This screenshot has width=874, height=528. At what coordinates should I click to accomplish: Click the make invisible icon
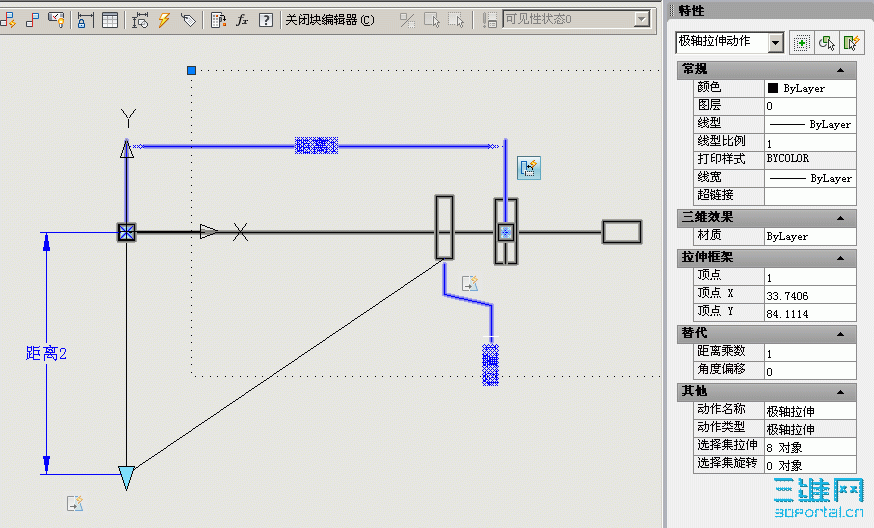pos(457,20)
